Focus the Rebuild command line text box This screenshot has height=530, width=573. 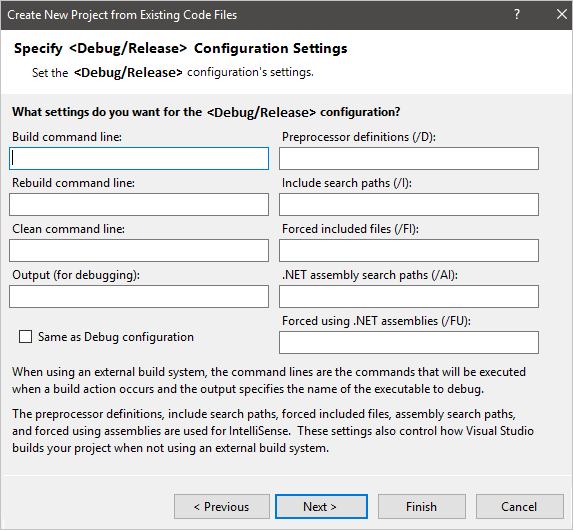tap(139, 205)
